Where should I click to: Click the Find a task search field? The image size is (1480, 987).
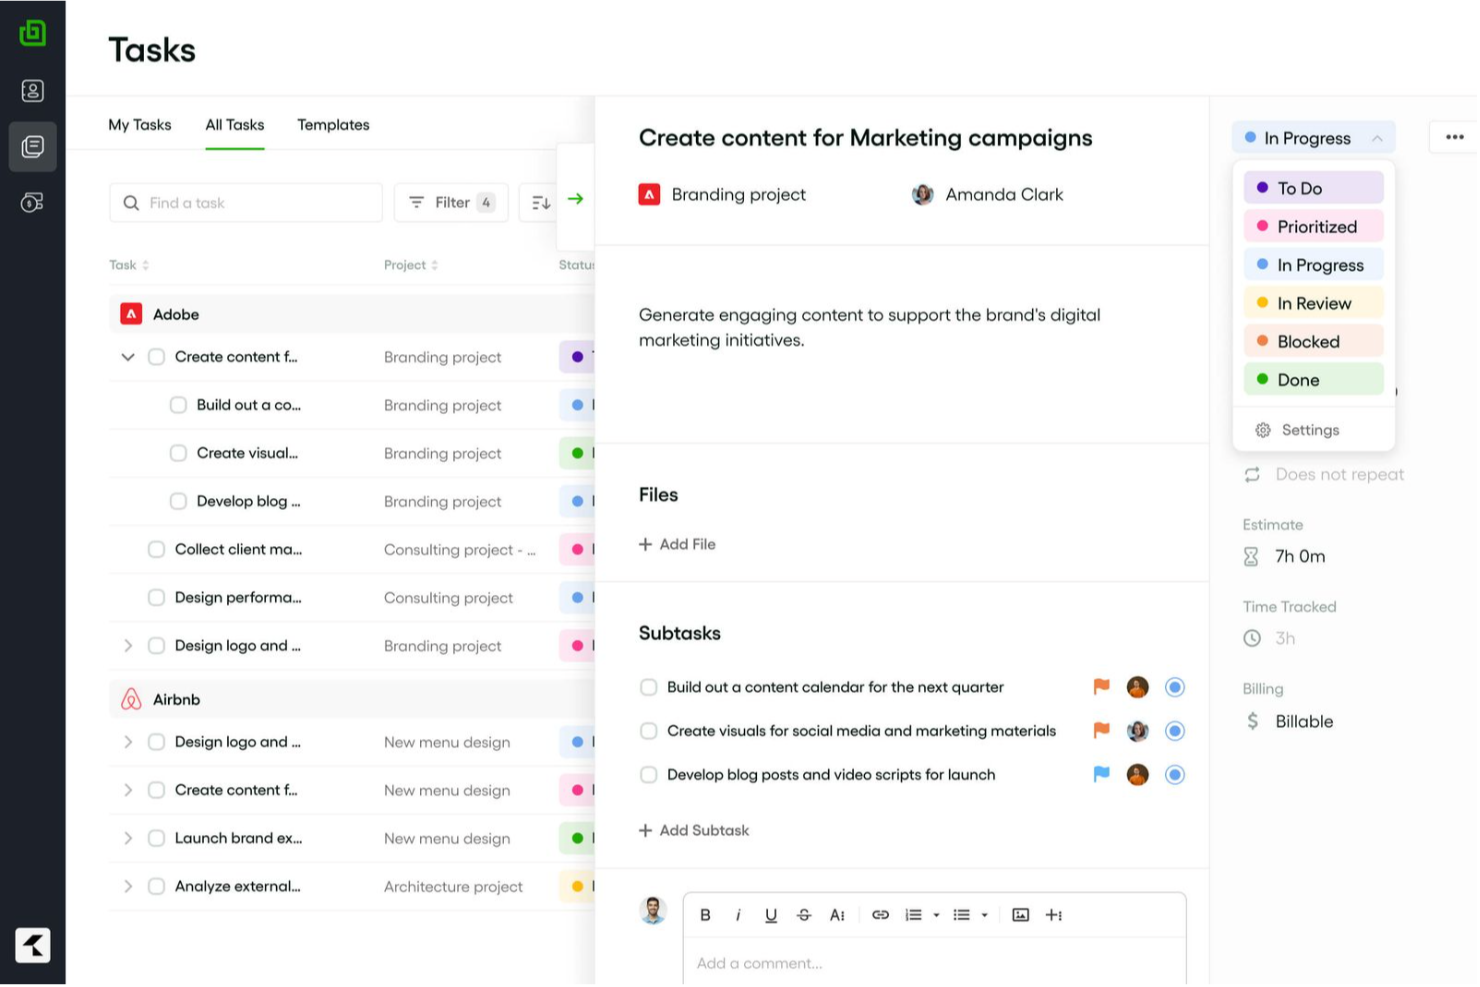pos(246,203)
